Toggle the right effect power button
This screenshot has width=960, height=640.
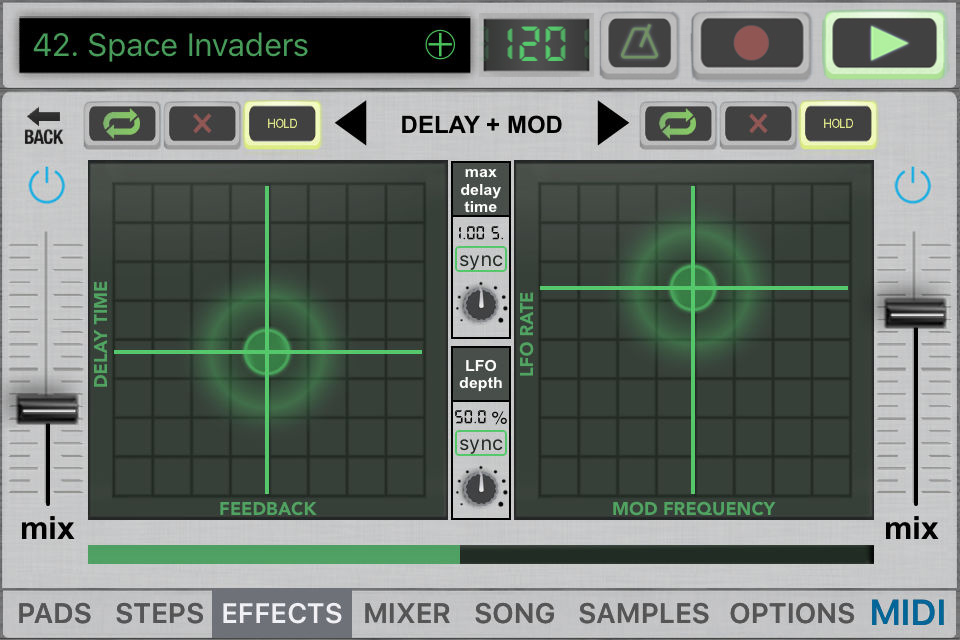pyautogui.click(x=912, y=185)
